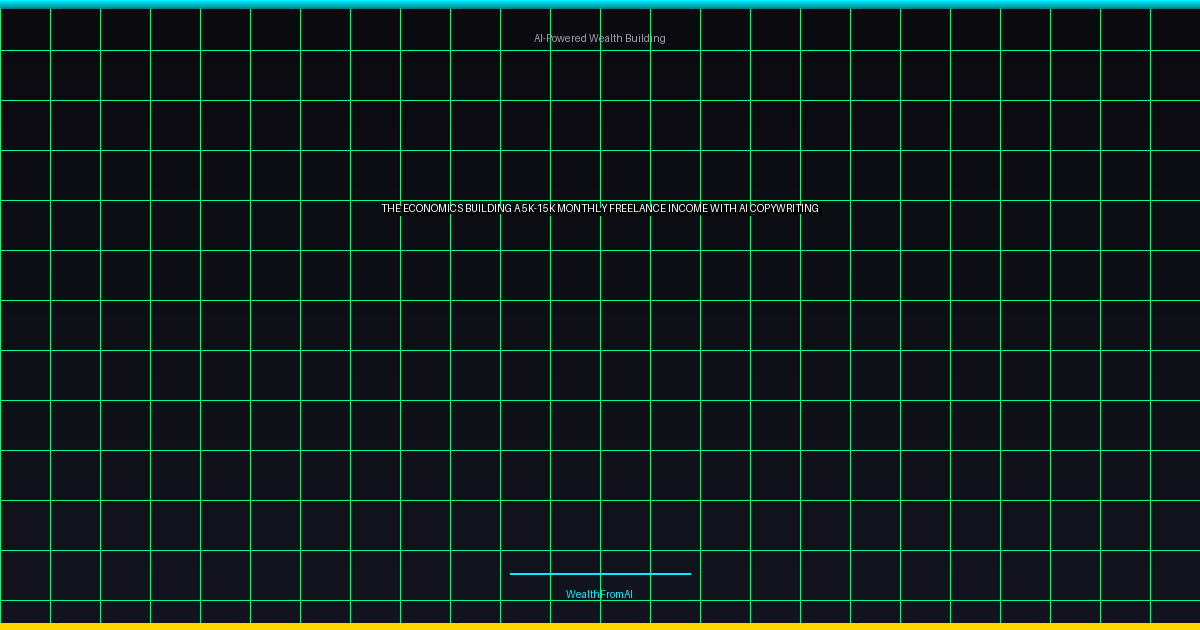
Task: Click the WealthFromAI brand link
Action: click(x=599, y=594)
